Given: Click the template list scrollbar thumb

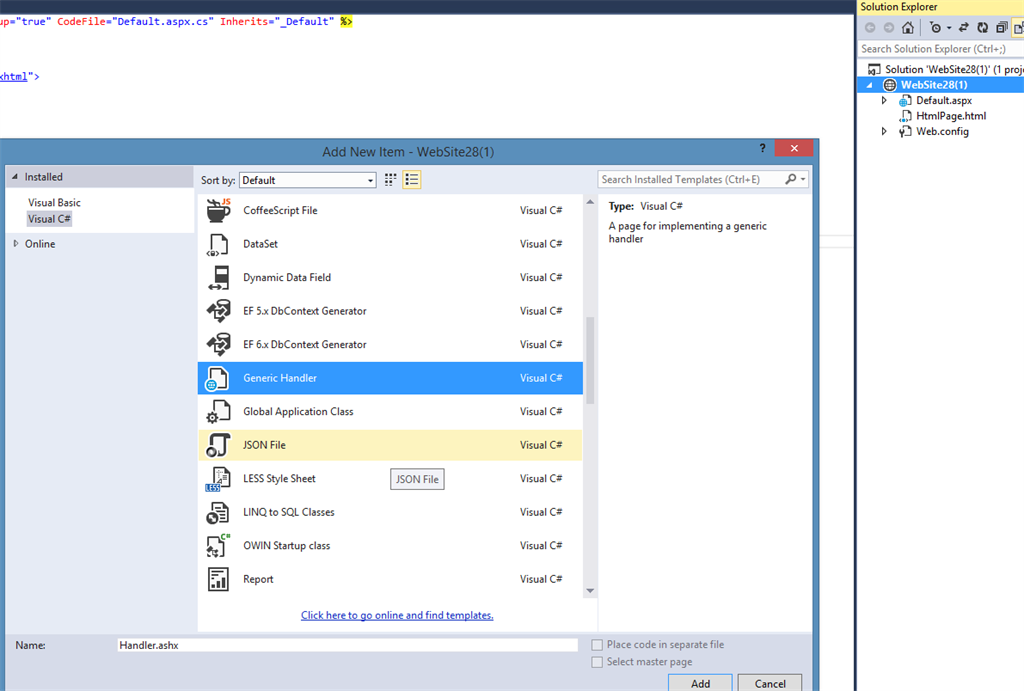Looking at the screenshot, I should 590,360.
